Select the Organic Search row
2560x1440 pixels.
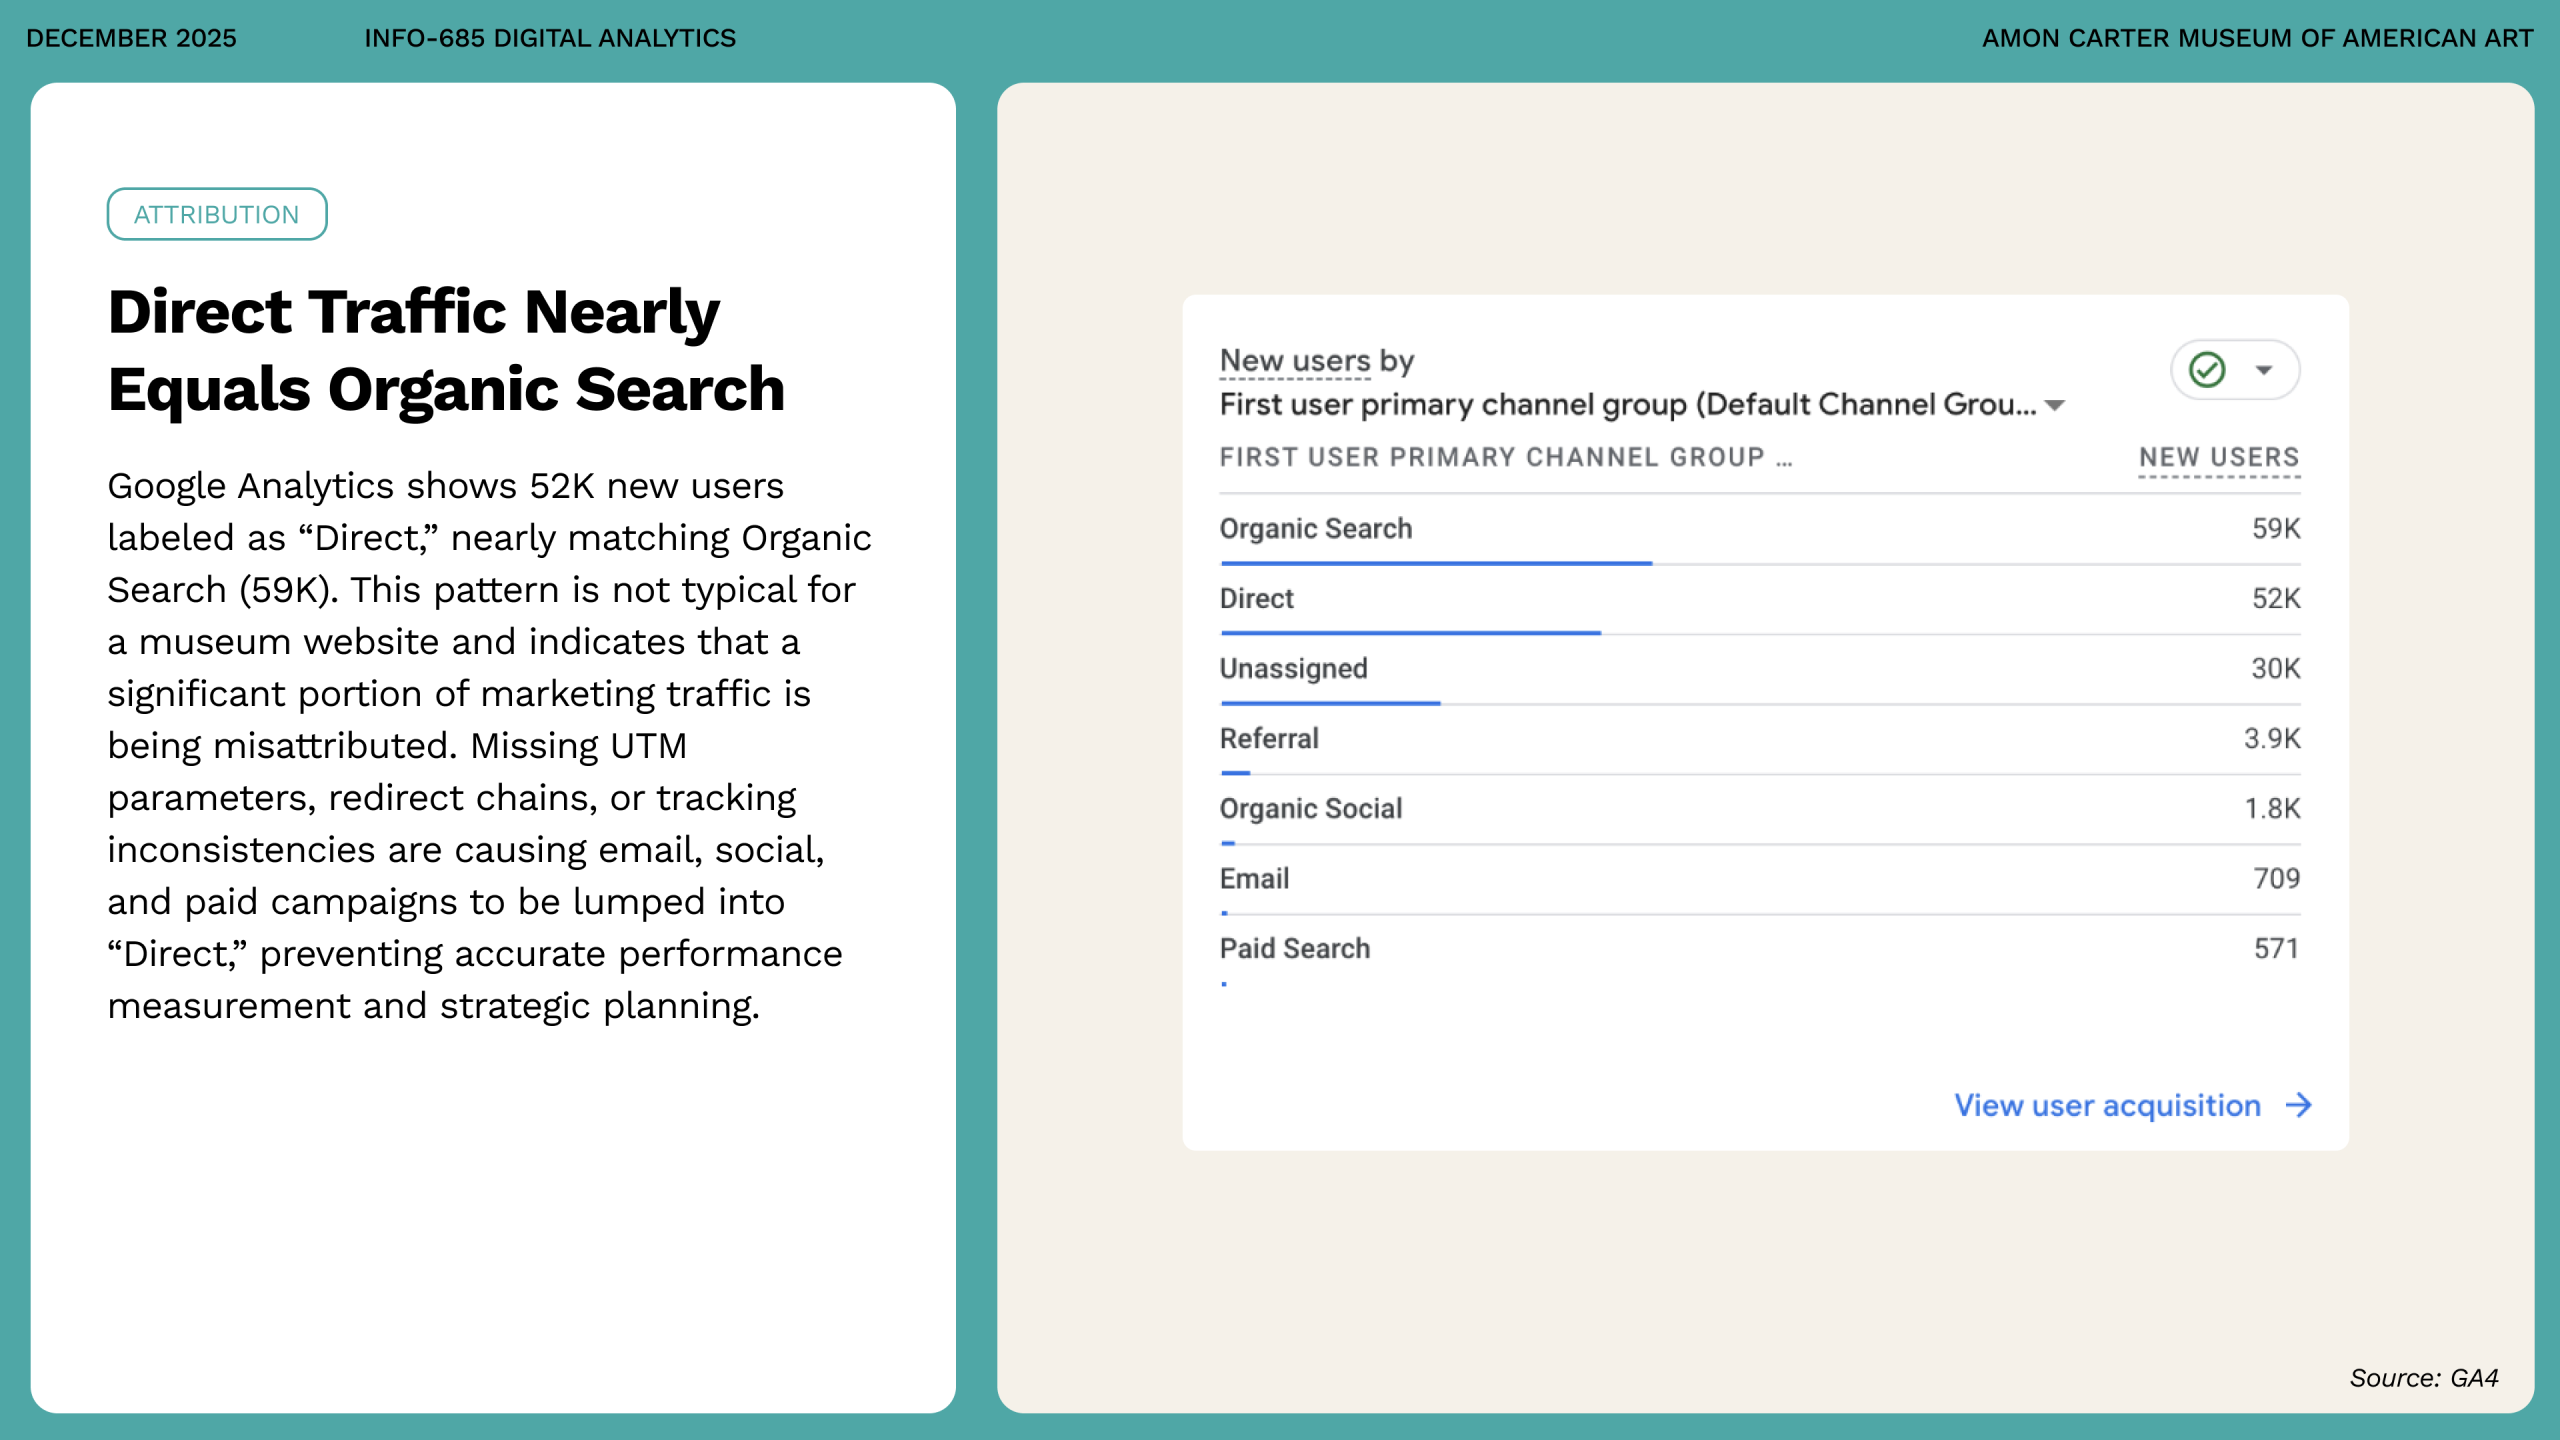[1316, 528]
